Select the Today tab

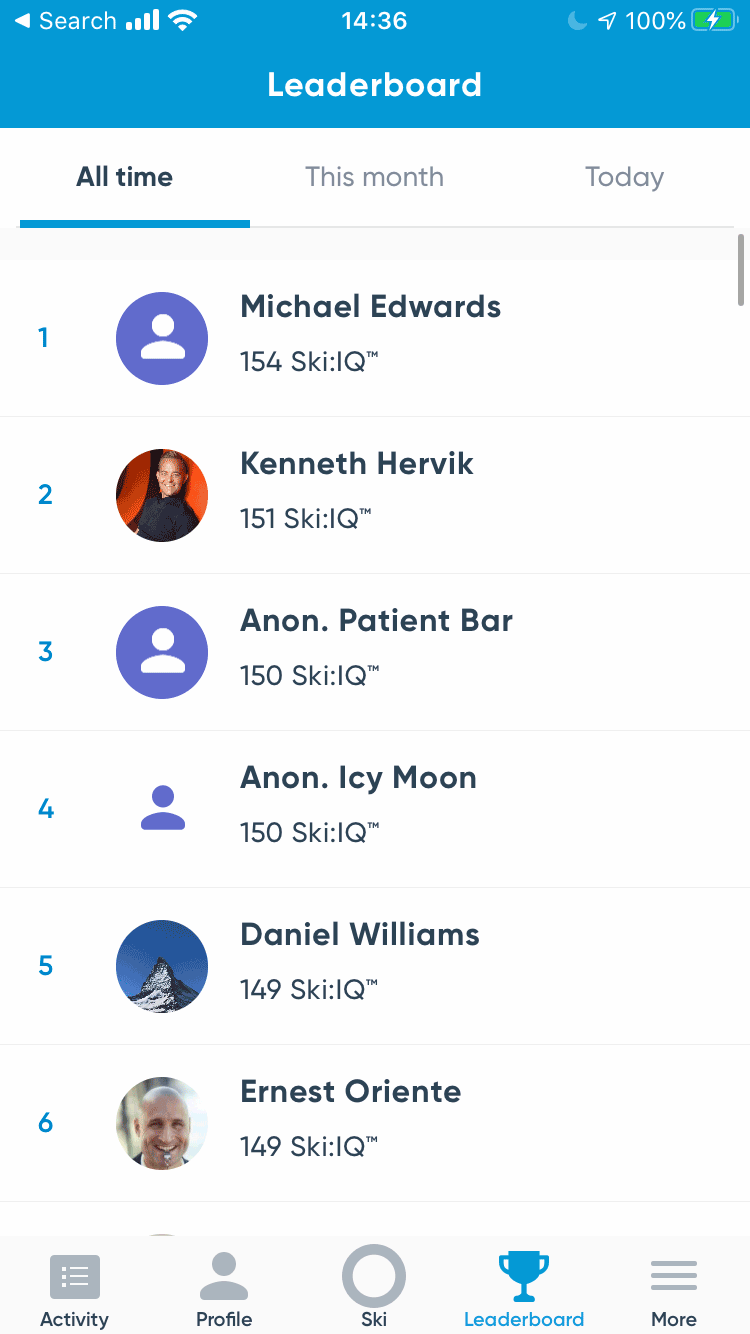click(x=624, y=177)
